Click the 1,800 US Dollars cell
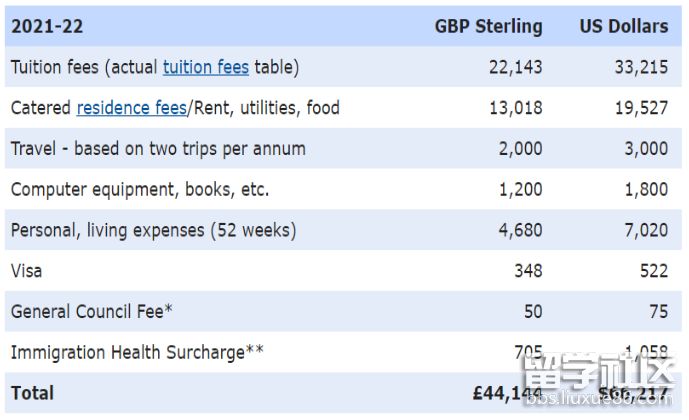This screenshot has height=420, width=689. tap(646, 189)
